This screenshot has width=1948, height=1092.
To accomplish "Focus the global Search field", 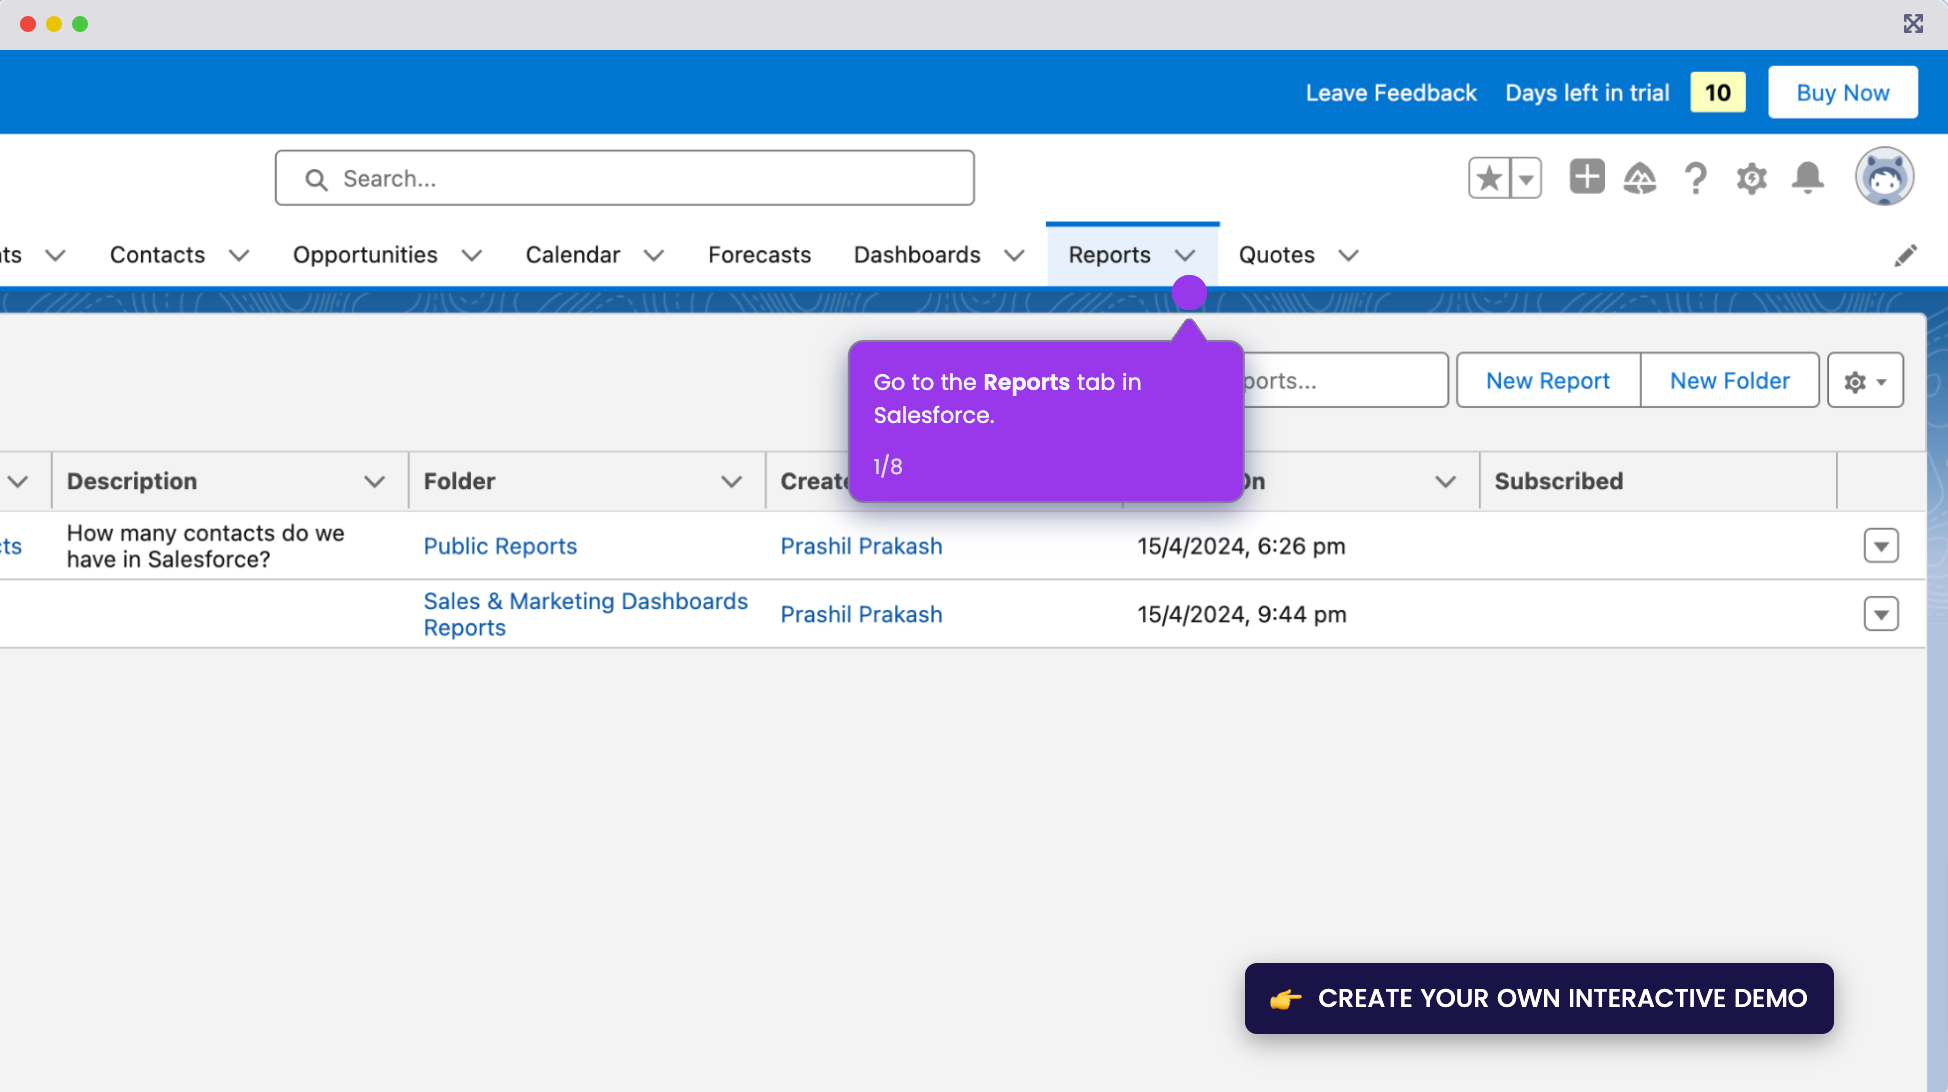I will [625, 179].
